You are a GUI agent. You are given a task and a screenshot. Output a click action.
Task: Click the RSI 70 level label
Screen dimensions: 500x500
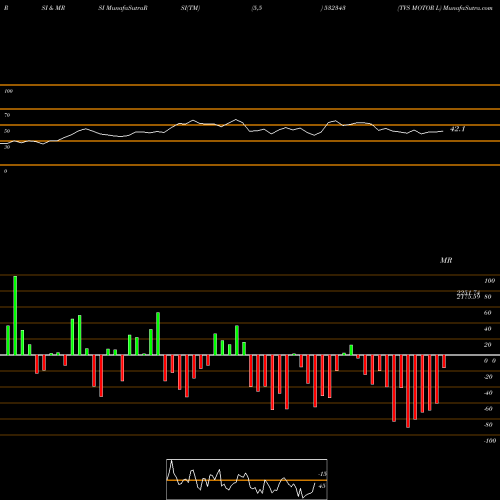(7, 115)
